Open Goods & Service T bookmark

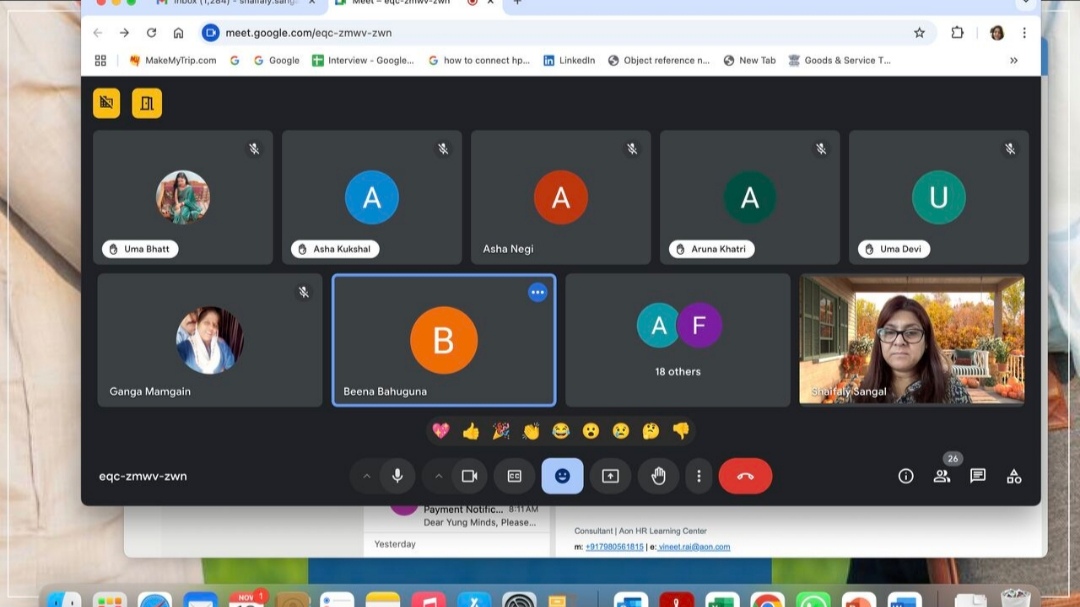[840, 61]
